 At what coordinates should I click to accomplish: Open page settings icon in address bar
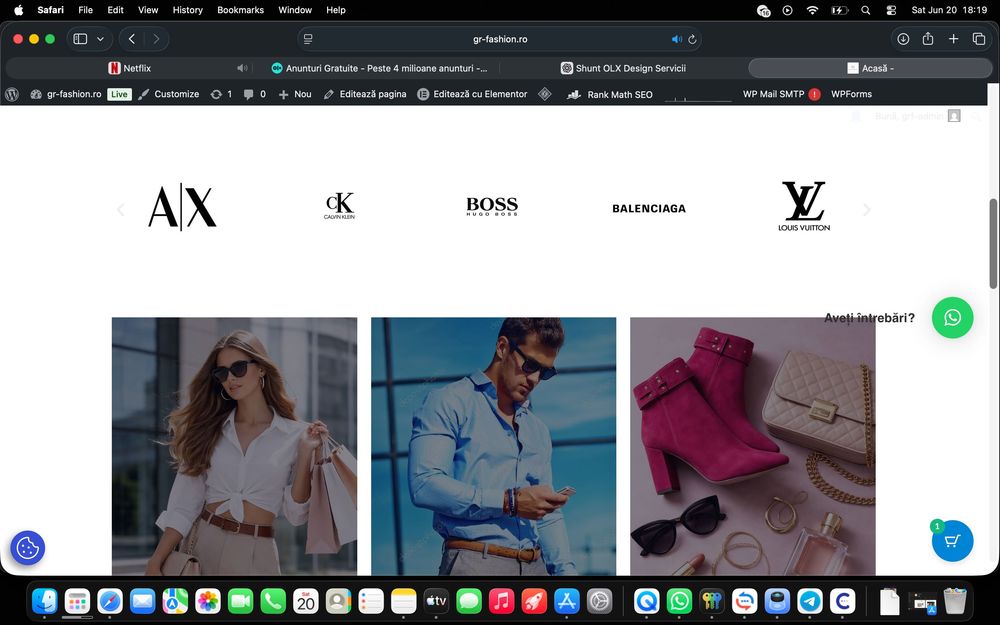coord(308,39)
